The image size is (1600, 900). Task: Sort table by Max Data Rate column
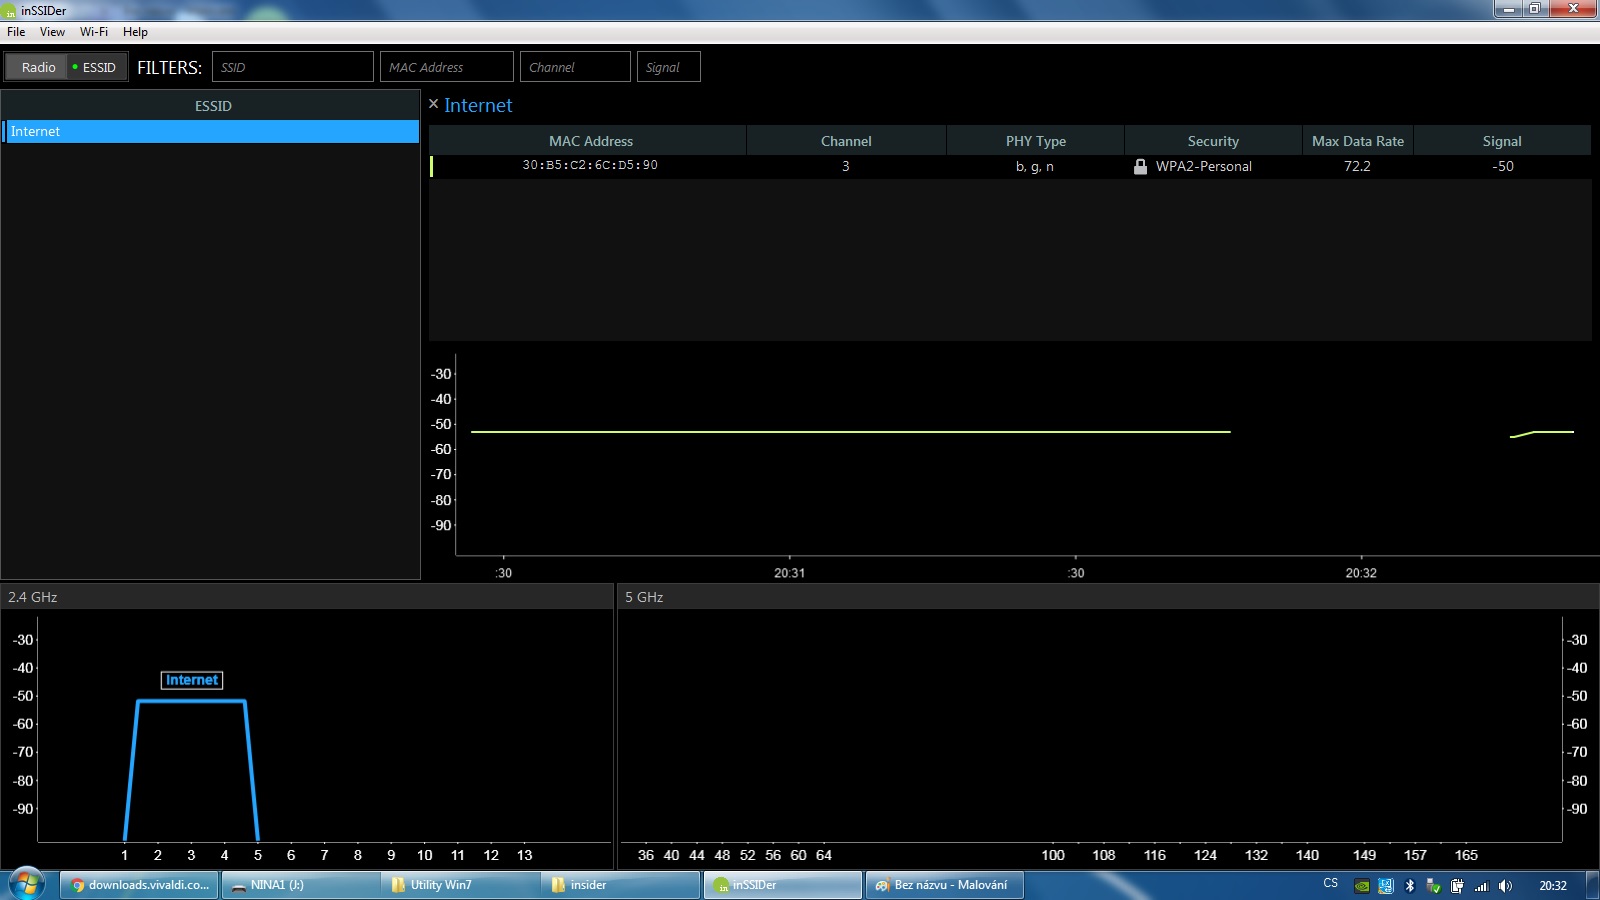coord(1357,141)
